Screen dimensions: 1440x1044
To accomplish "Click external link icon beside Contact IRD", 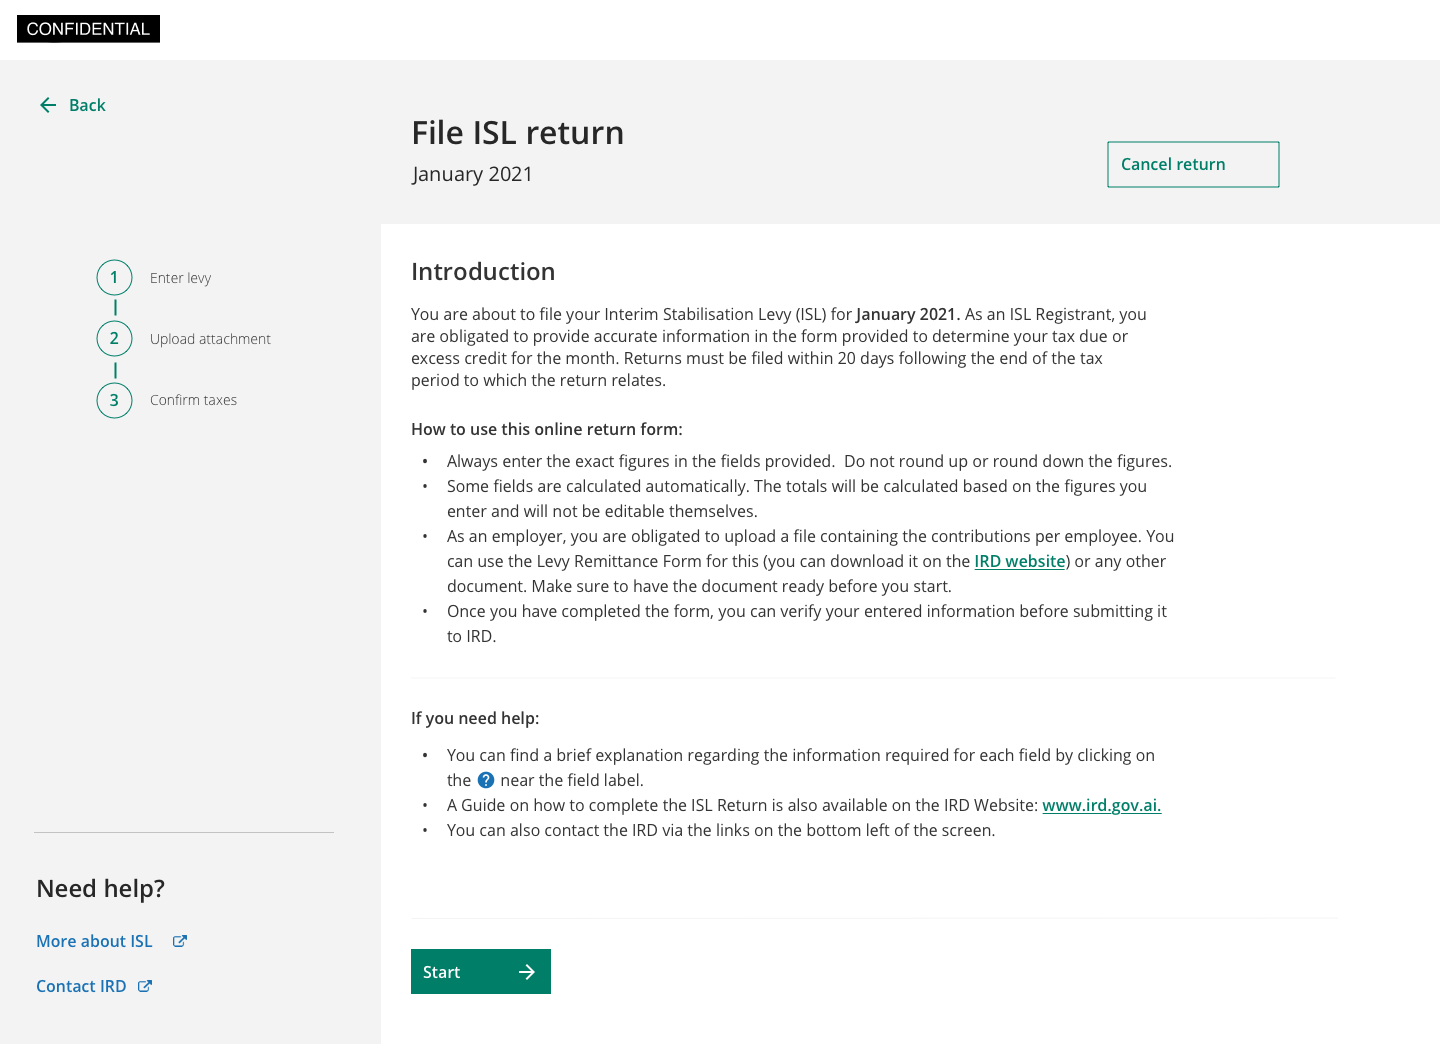I will pyautogui.click(x=145, y=986).
